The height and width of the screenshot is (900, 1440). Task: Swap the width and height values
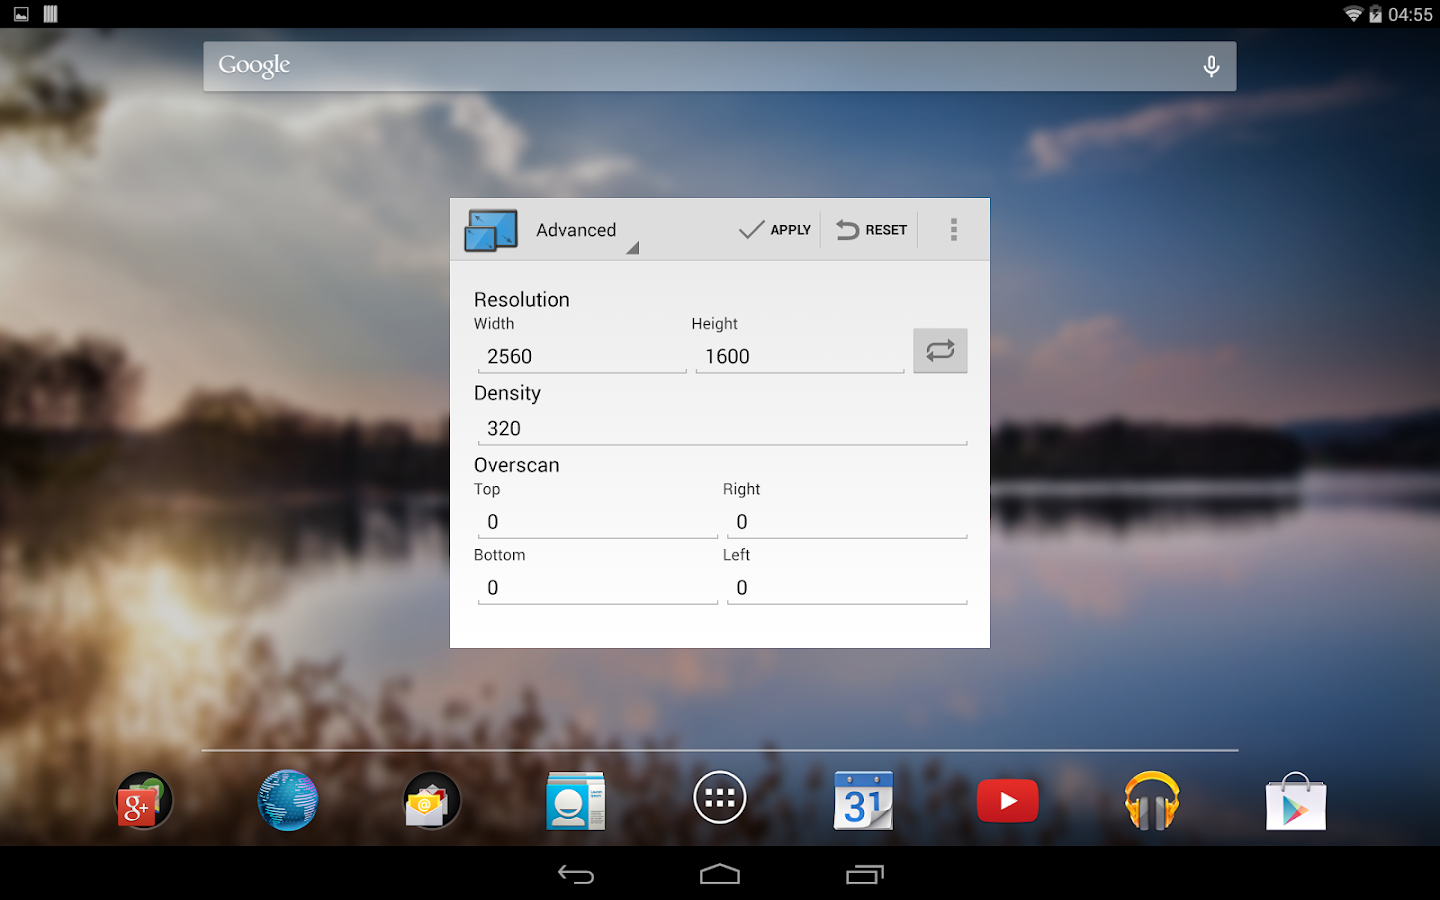[939, 350]
